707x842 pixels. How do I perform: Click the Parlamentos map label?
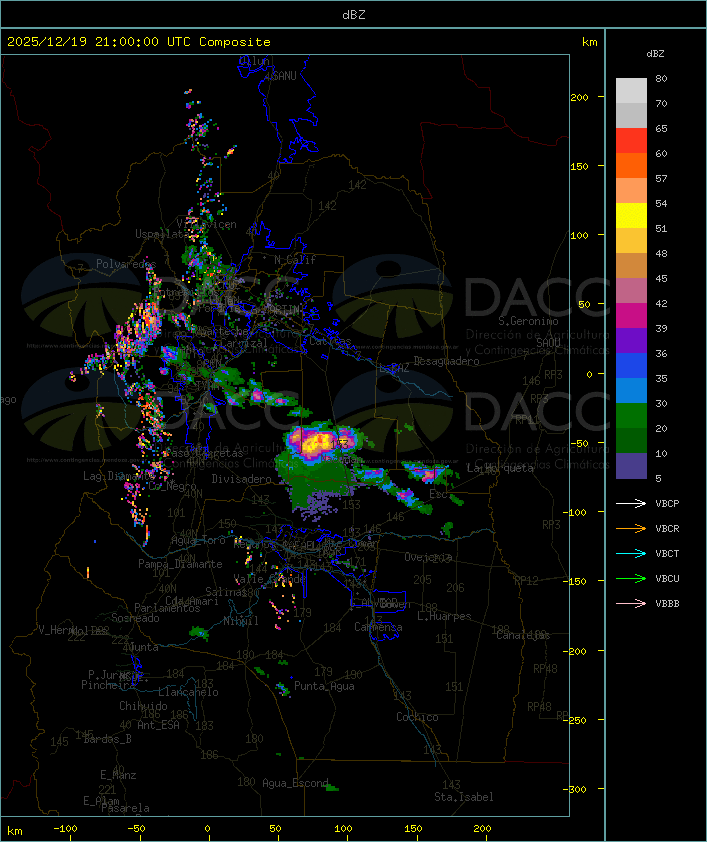click(x=167, y=608)
